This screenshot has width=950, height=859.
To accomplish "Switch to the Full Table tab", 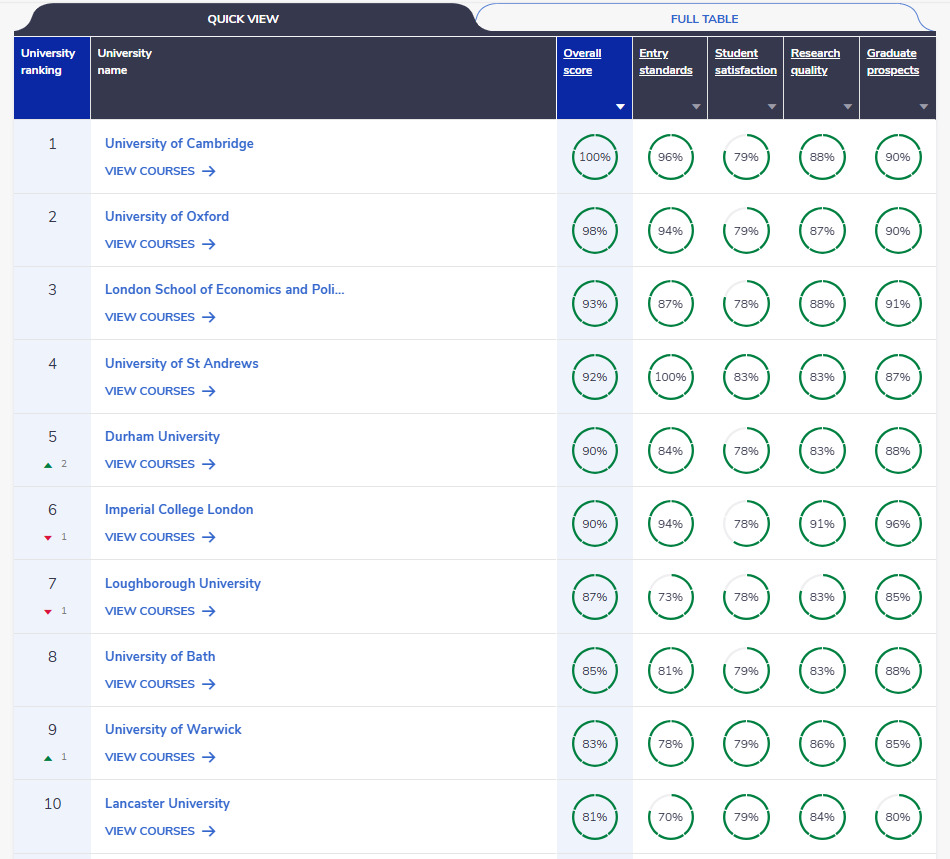I will tap(704, 19).
